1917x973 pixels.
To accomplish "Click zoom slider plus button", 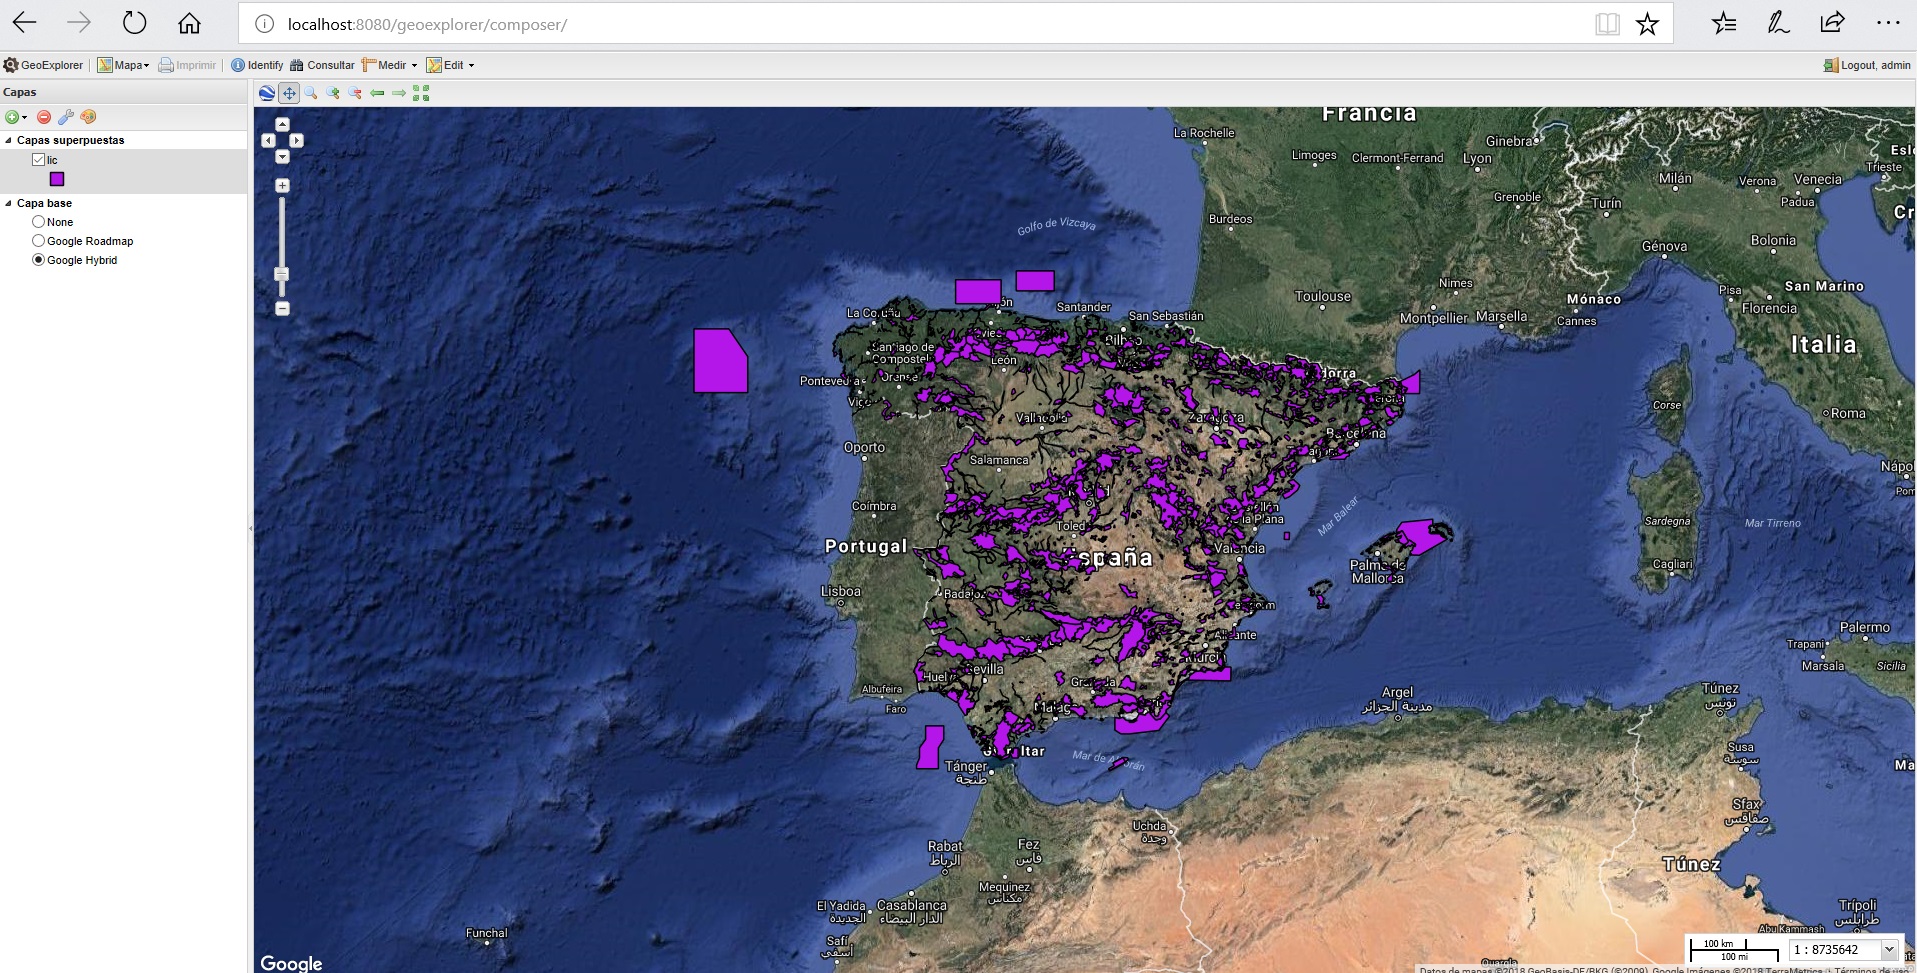I will click(282, 185).
